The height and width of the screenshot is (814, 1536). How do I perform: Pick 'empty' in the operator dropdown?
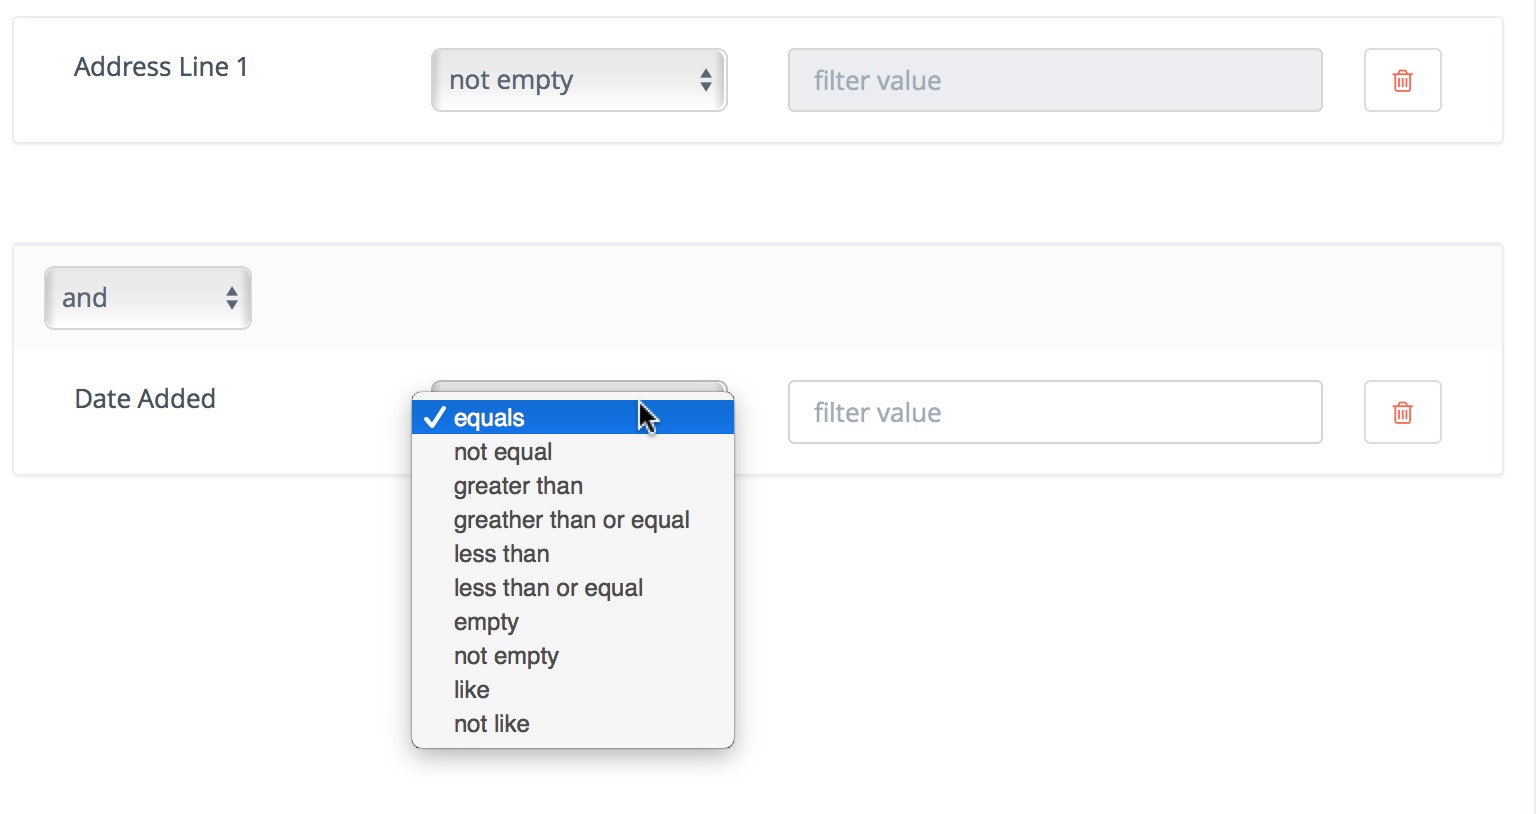(486, 622)
